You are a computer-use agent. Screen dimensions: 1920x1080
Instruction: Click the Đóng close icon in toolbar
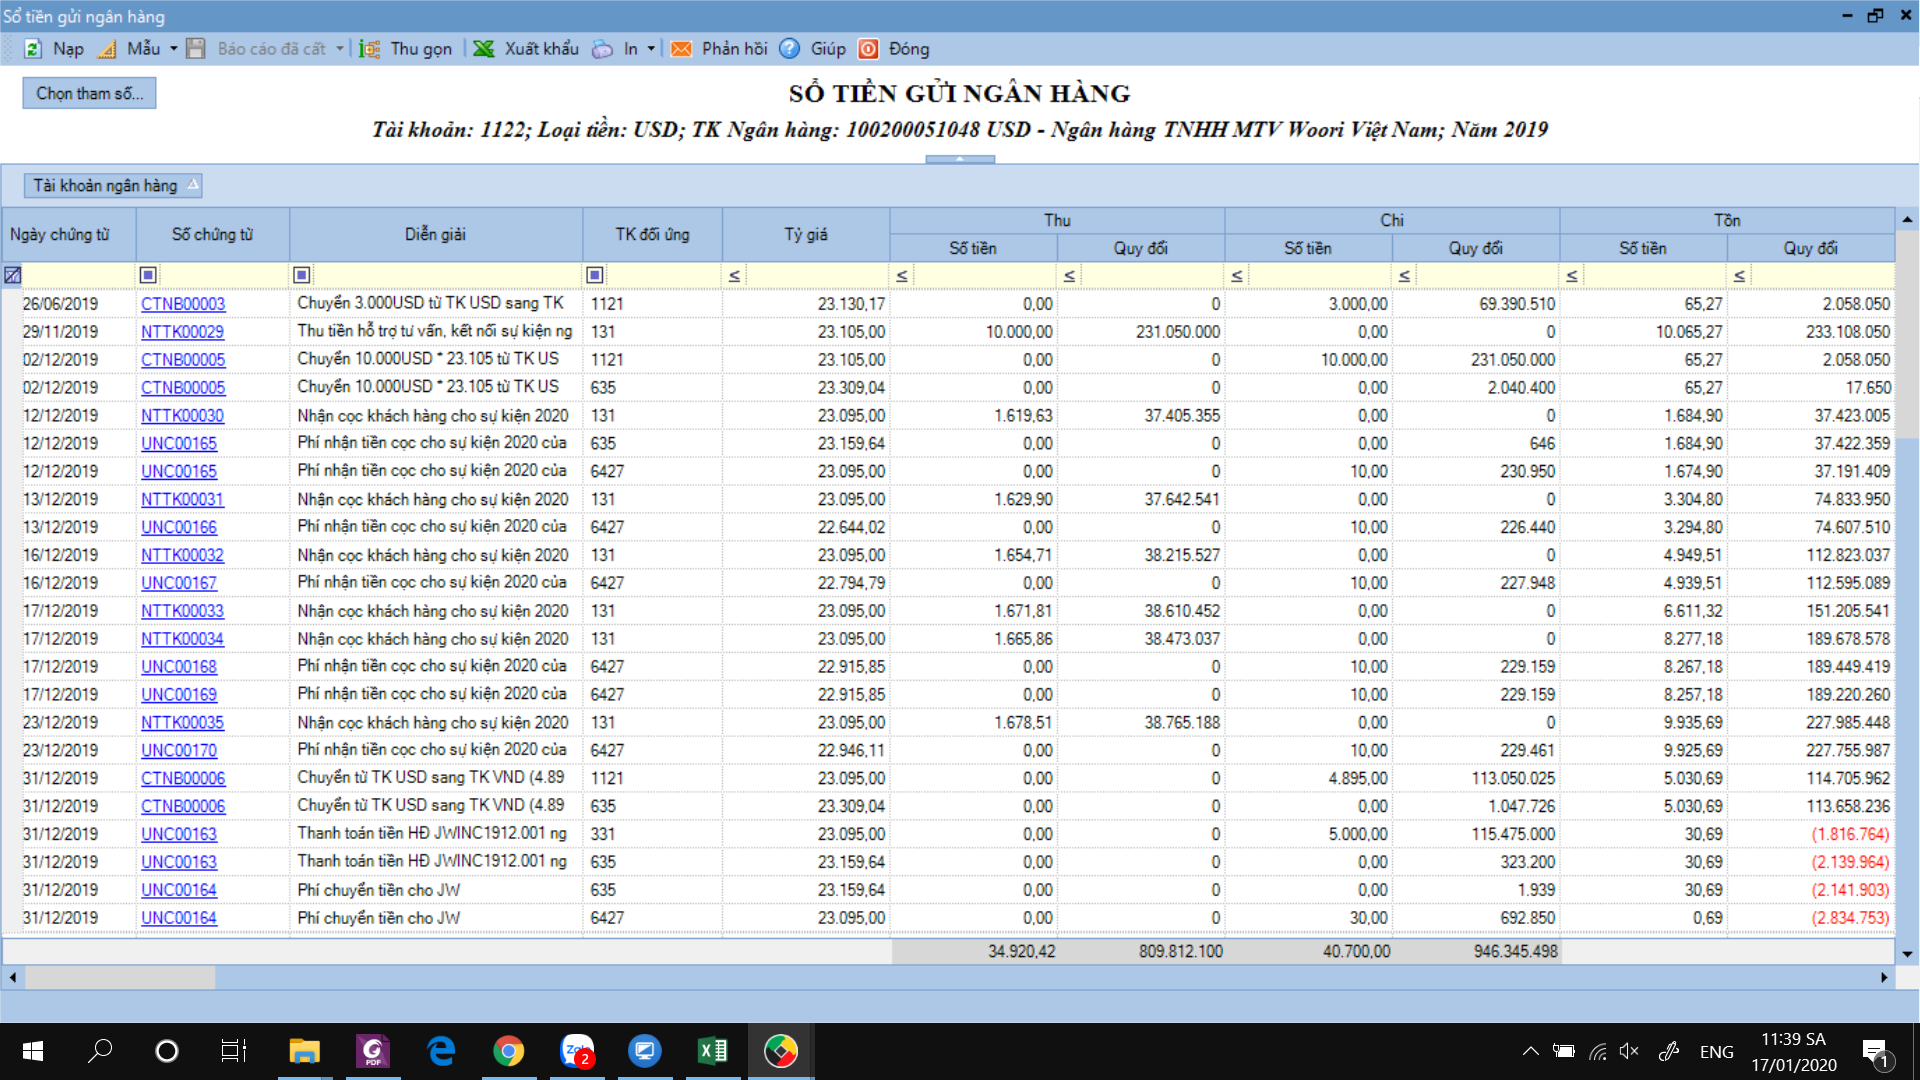(868, 49)
